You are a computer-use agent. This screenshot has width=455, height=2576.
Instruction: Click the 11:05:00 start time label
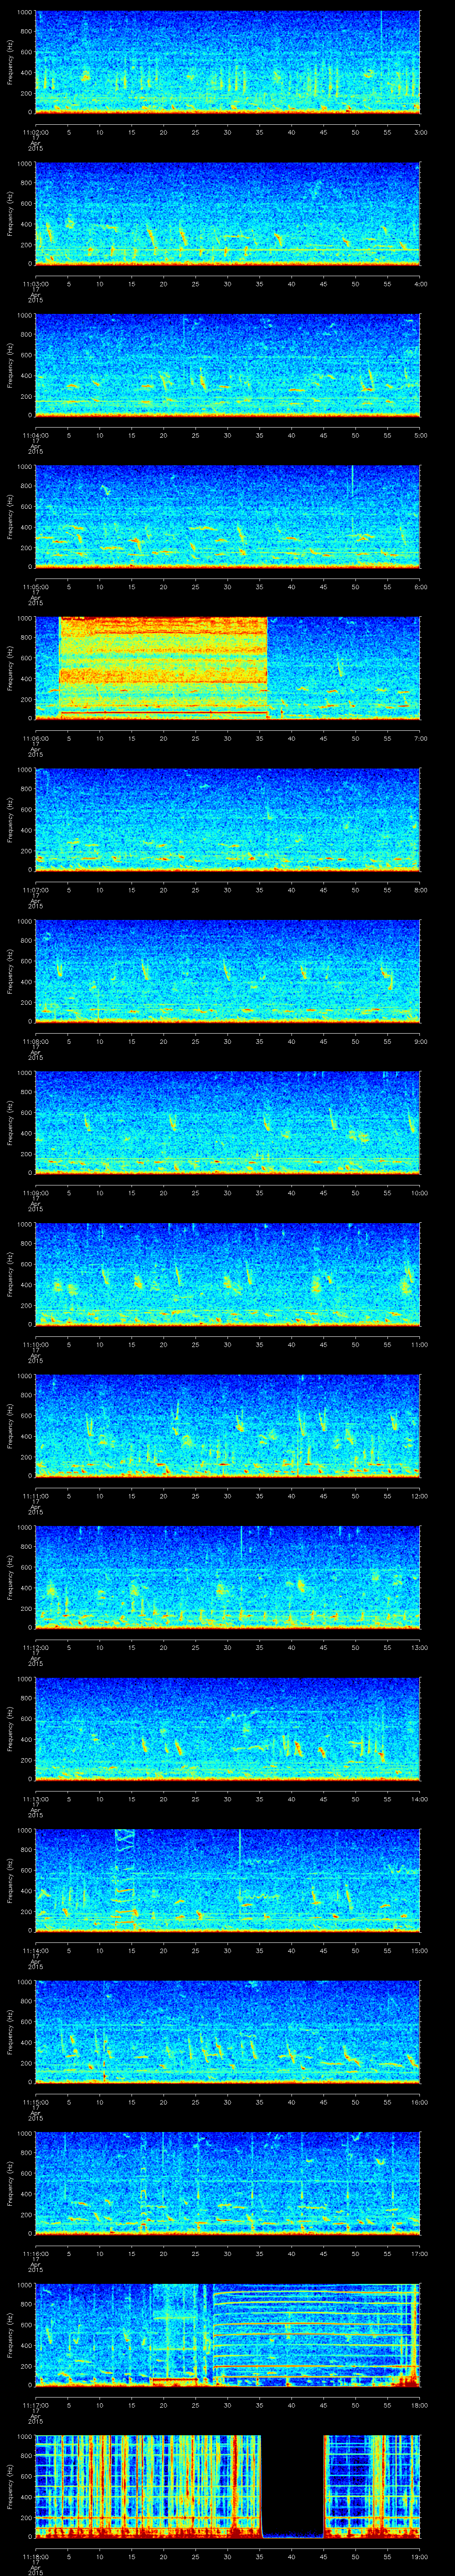coord(36,586)
